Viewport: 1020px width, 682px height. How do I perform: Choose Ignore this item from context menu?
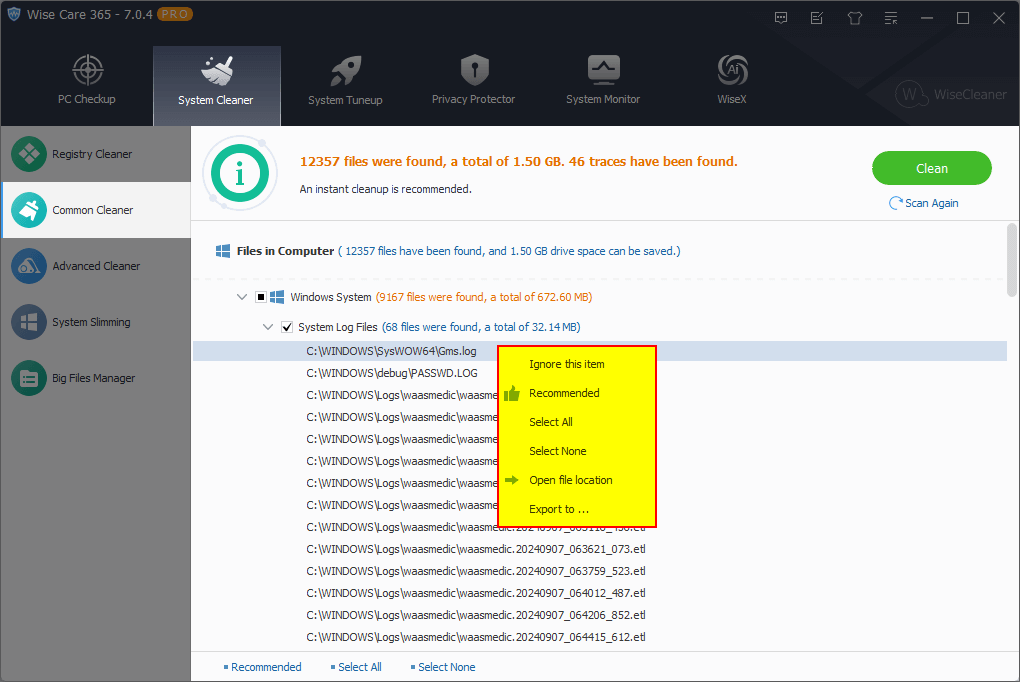coord(577,364)
